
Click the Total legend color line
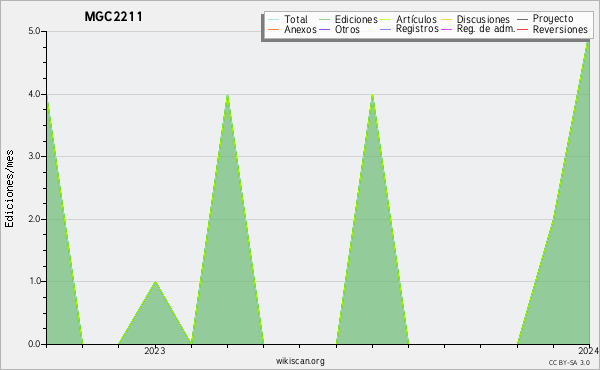(273, 20)
